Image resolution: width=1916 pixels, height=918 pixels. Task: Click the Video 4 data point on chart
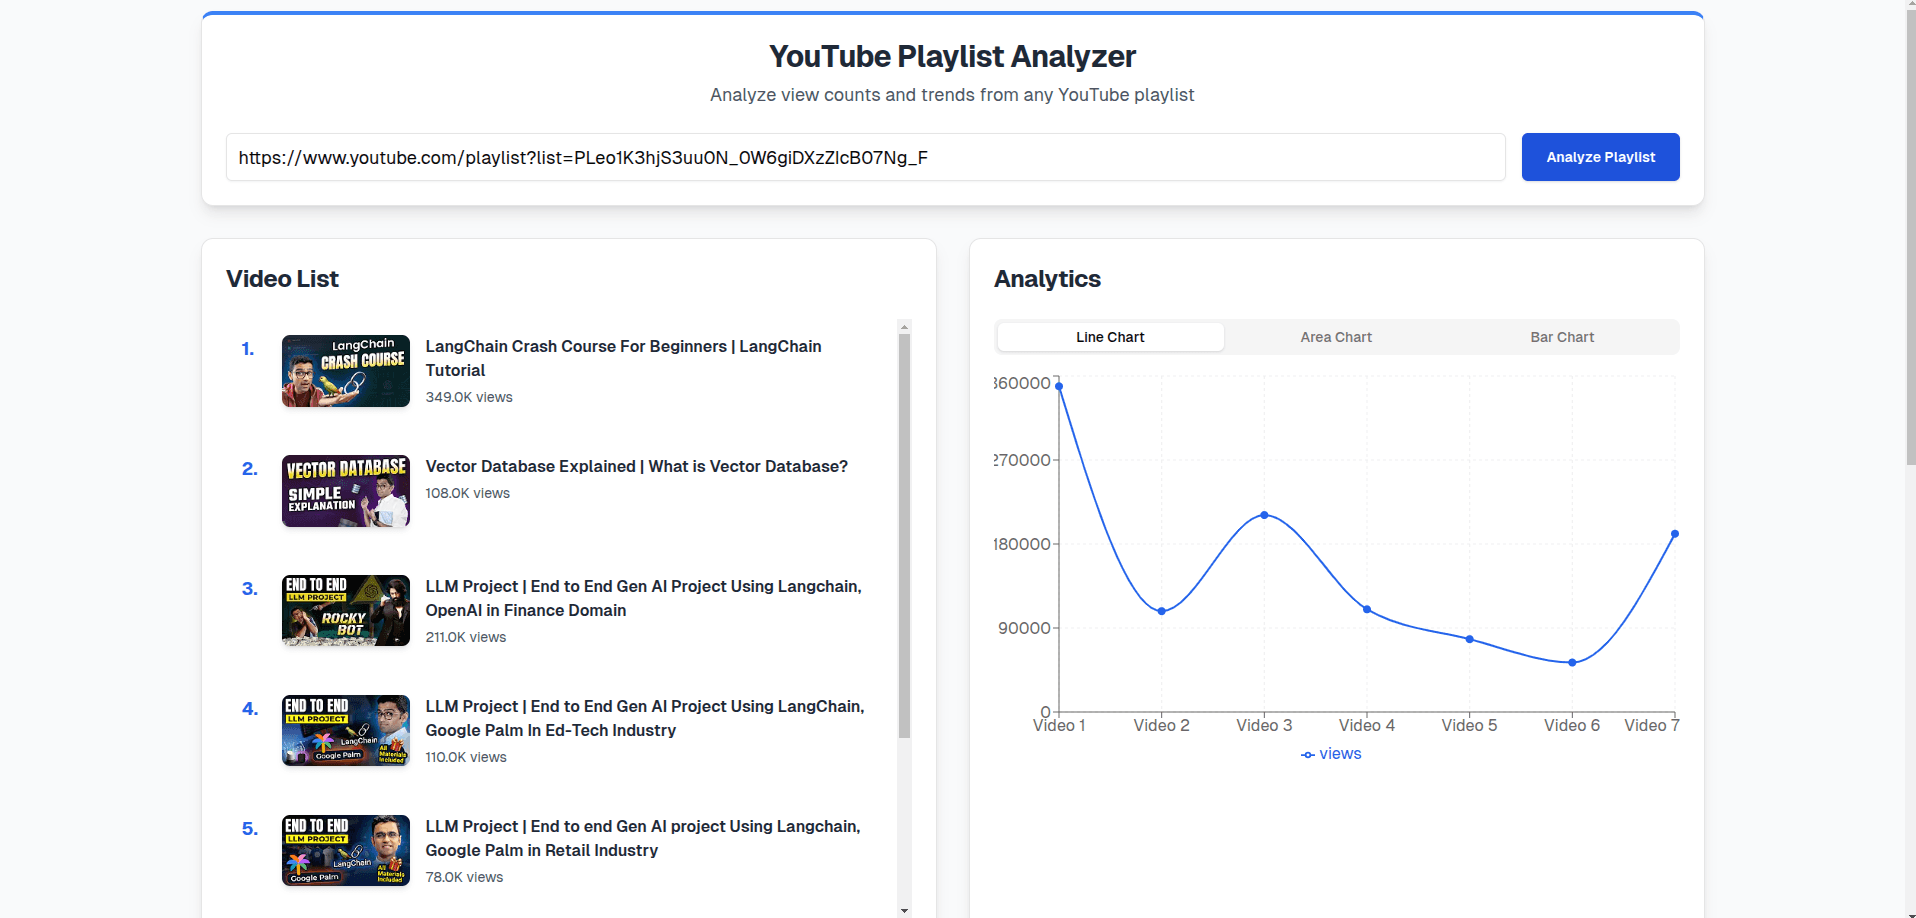click(1367, 609)
